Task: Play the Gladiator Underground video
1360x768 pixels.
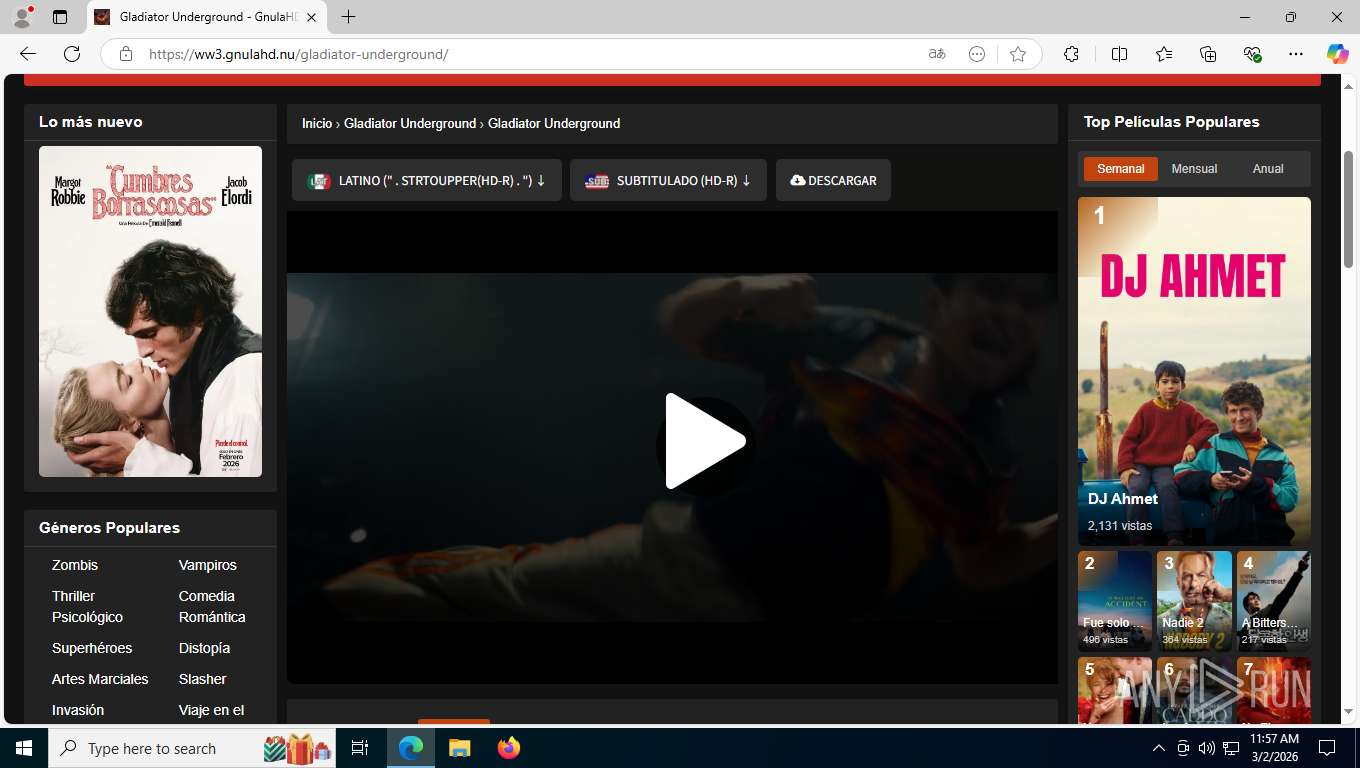Action: click(705, 441)
